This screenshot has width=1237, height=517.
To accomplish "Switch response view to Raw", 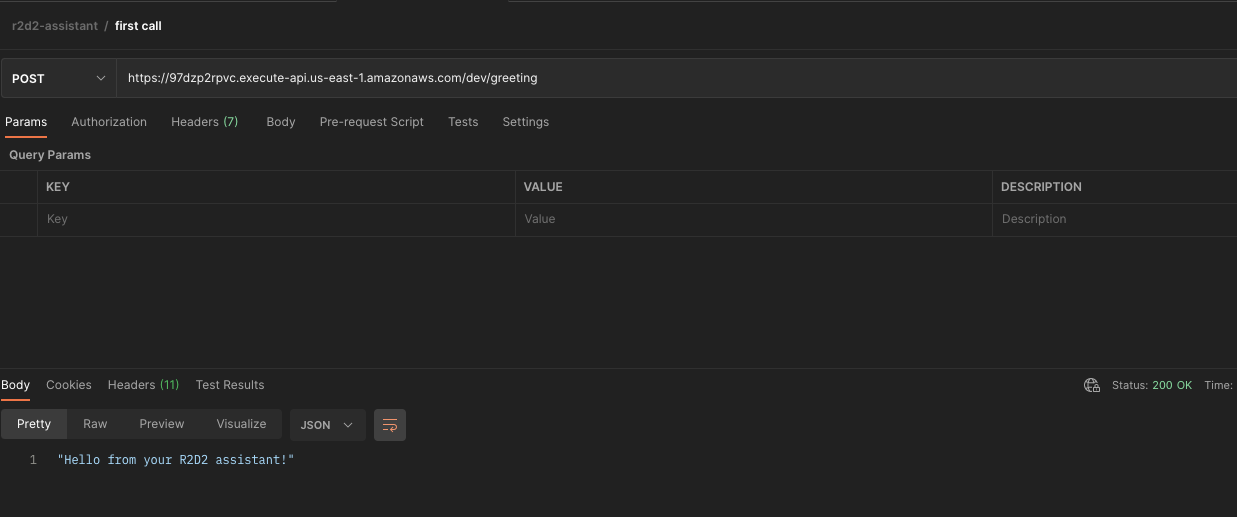I will [95, 424].
